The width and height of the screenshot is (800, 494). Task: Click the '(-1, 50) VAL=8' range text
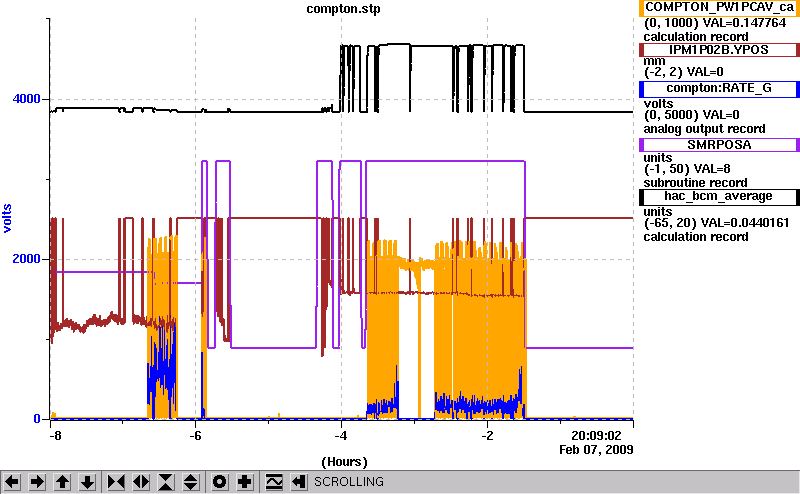coord(687,169)
